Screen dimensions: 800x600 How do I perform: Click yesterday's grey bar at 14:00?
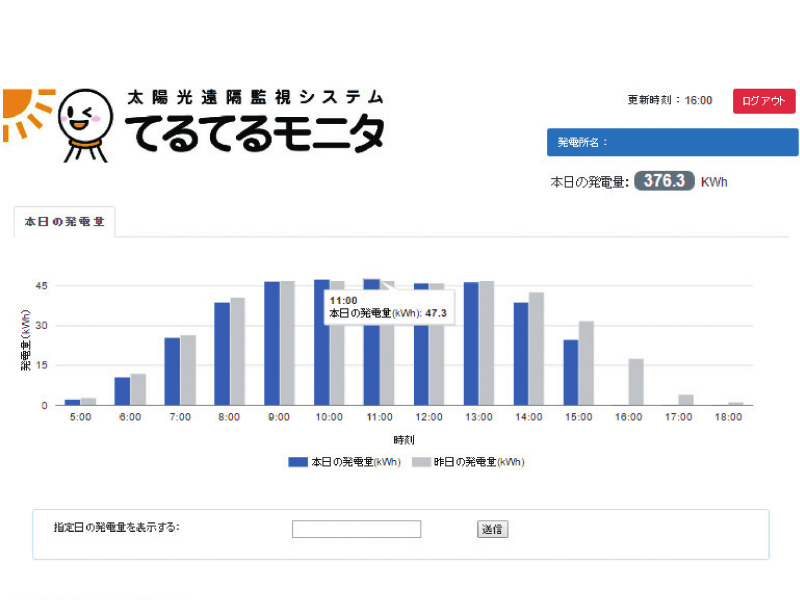coord(536,348)
